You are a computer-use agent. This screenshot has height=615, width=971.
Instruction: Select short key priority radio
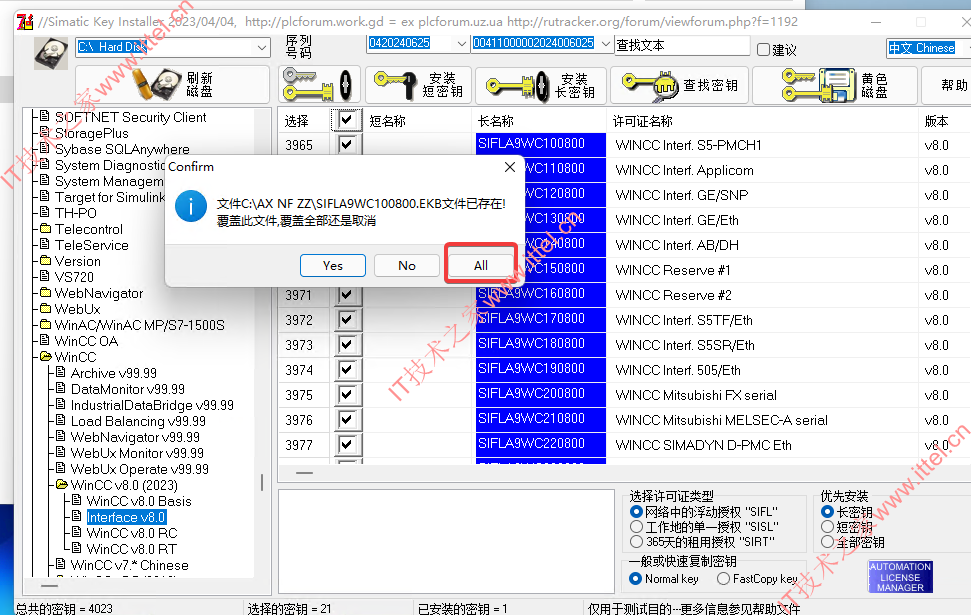(x=827, y=526)
